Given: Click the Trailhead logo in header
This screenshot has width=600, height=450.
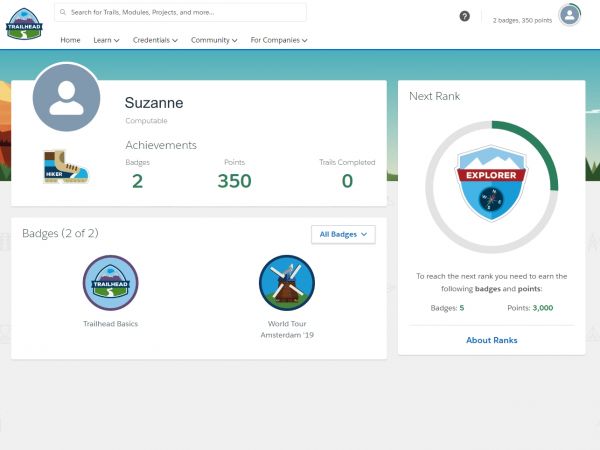Looking at the screenshot, I should click(23, 24).
